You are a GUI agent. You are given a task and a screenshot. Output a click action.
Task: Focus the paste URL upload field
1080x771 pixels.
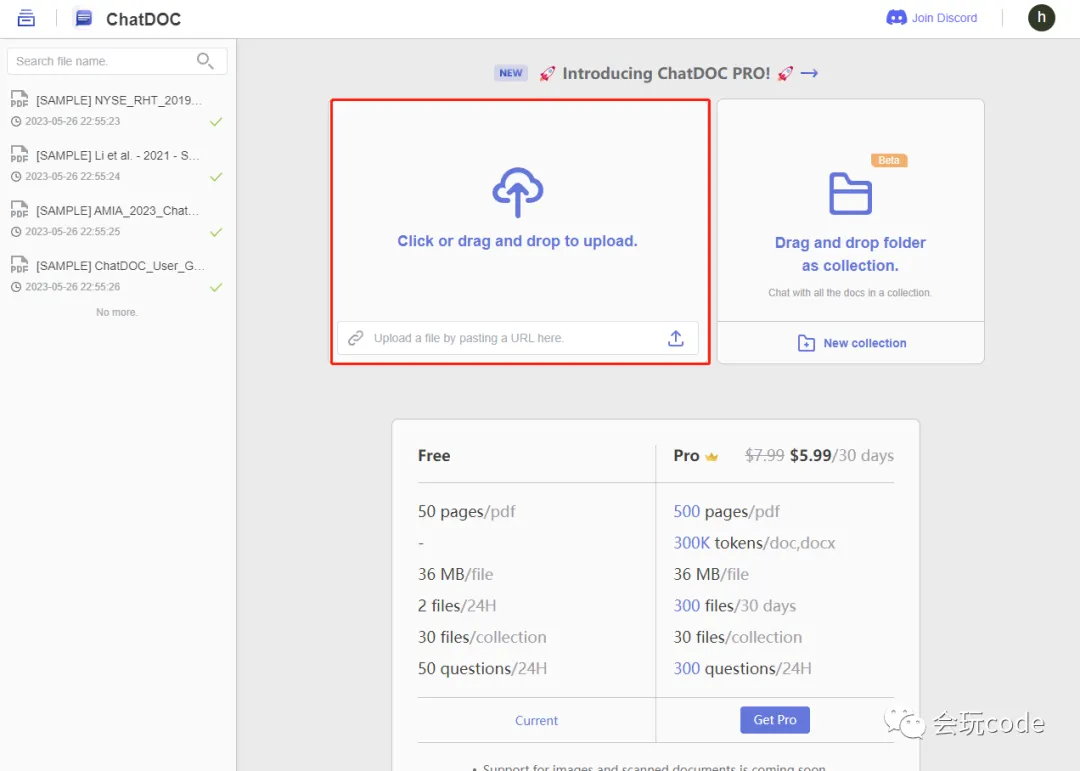517,338
